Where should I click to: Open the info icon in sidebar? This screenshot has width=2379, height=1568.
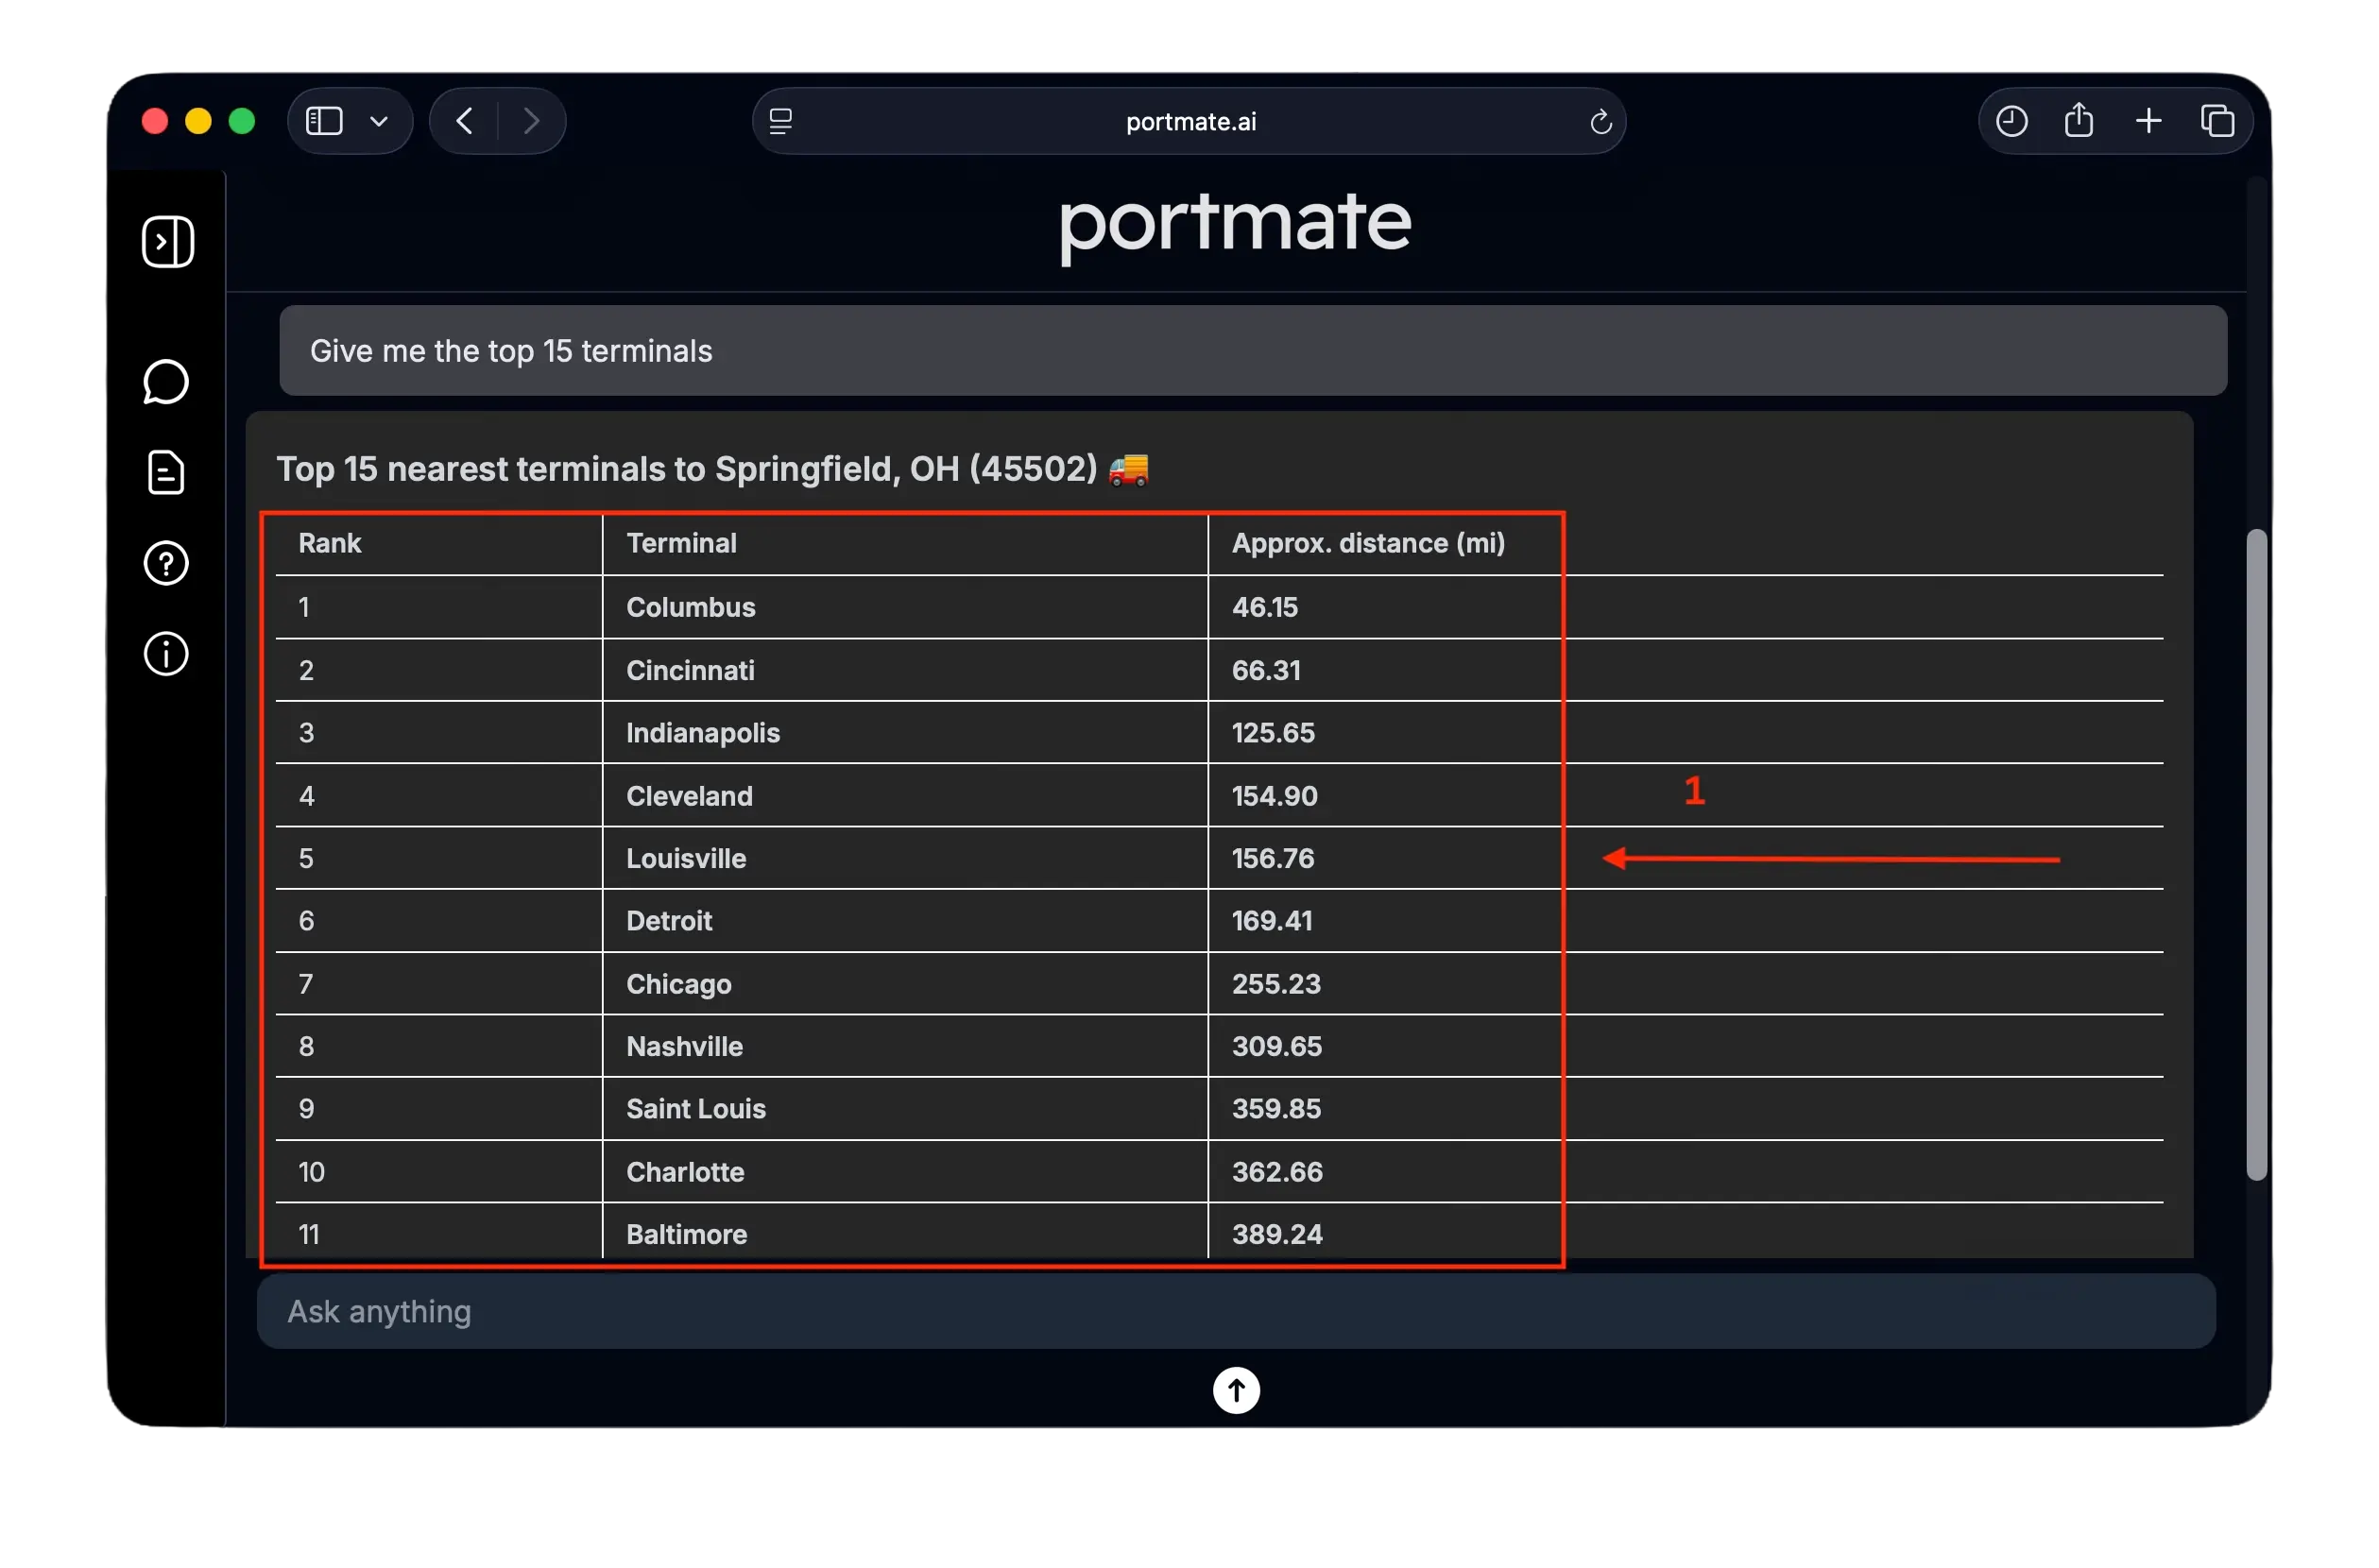click(166, 654)
